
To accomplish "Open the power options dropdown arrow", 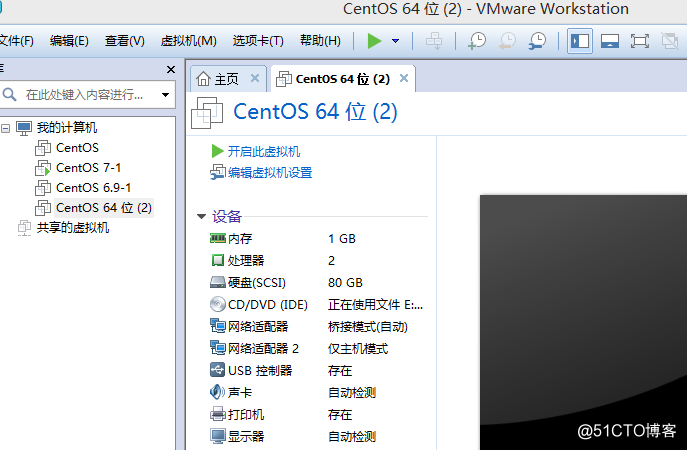I will pos(396,41).
